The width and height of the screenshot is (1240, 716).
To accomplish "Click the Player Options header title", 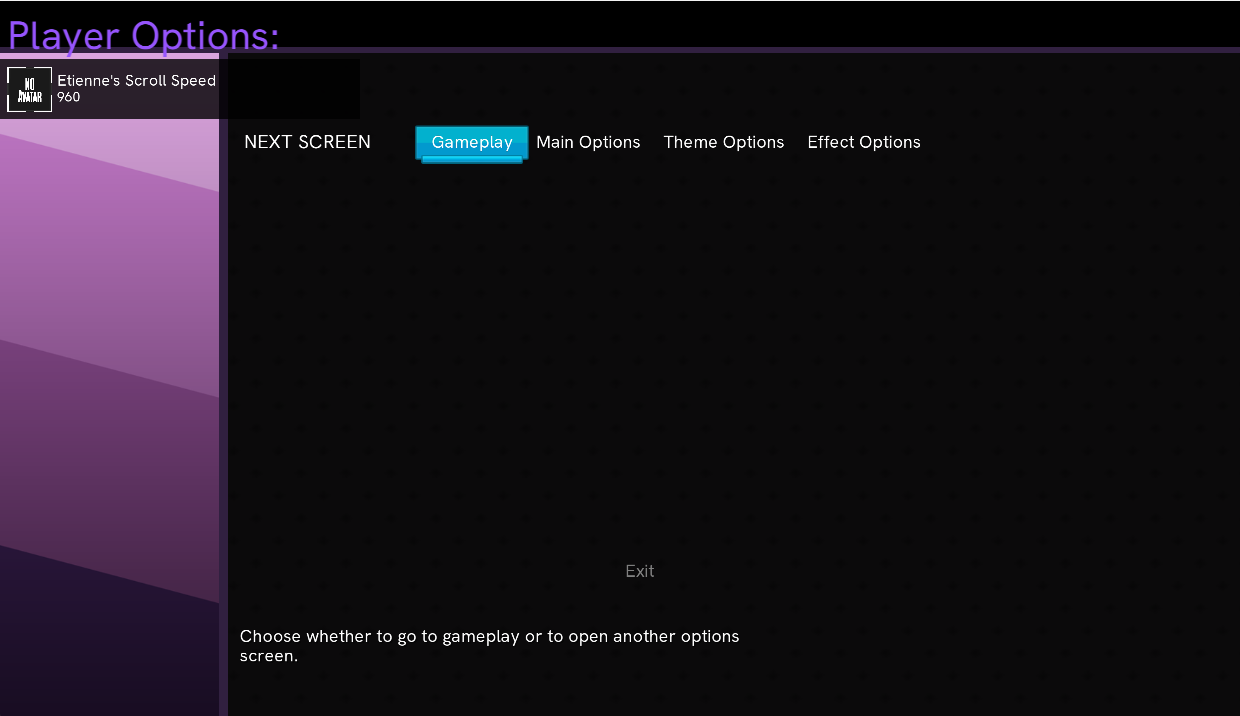I will click(144, 35).
